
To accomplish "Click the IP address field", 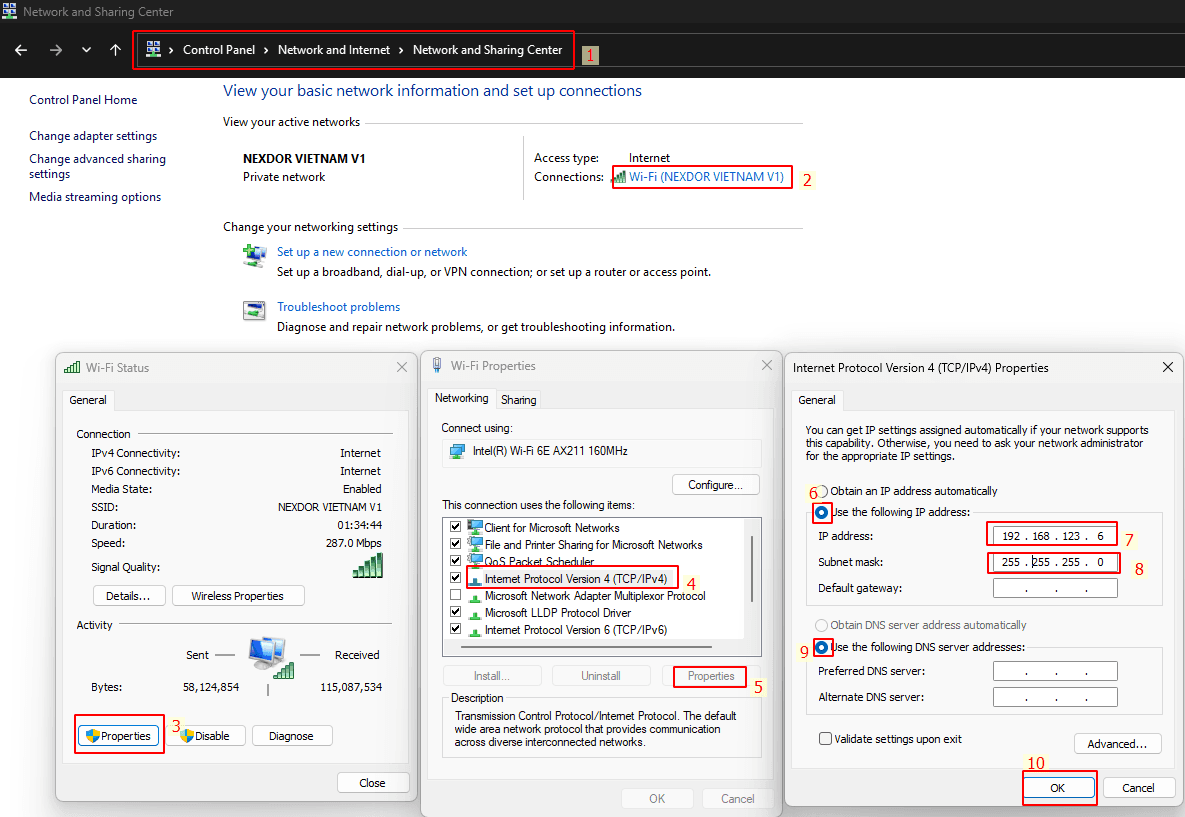I will point(1055,536).
